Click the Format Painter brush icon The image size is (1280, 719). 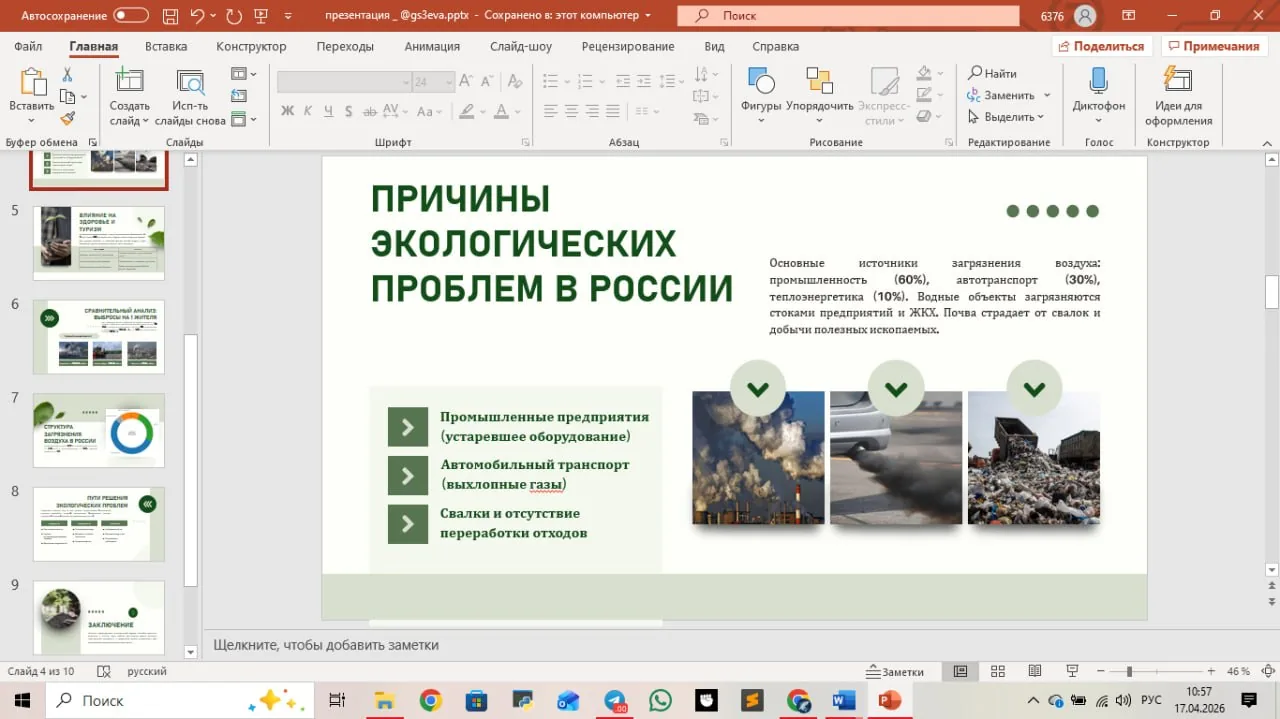click(x=67, y=118)
